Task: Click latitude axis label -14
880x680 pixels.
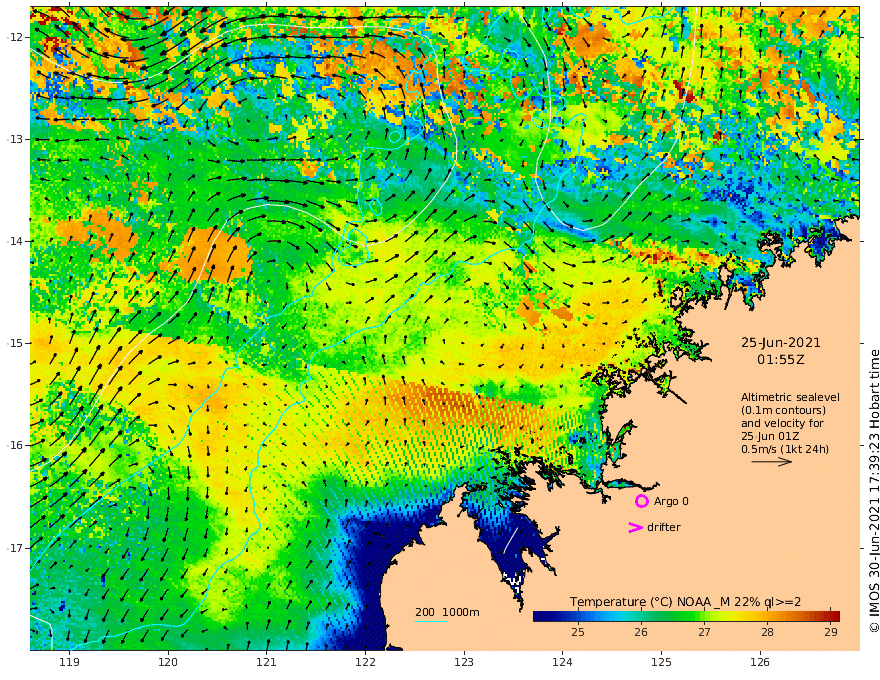Action: 14,241
